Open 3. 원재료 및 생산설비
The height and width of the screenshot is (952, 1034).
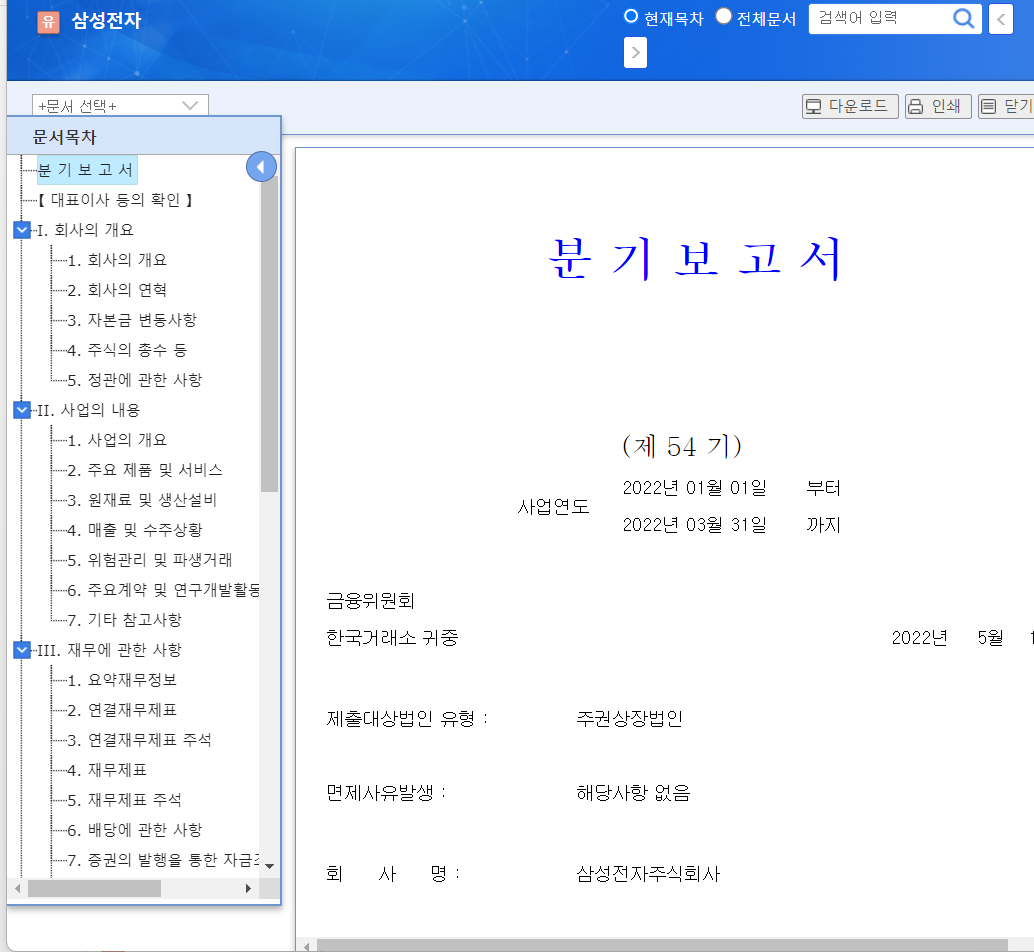click(142, 500)
